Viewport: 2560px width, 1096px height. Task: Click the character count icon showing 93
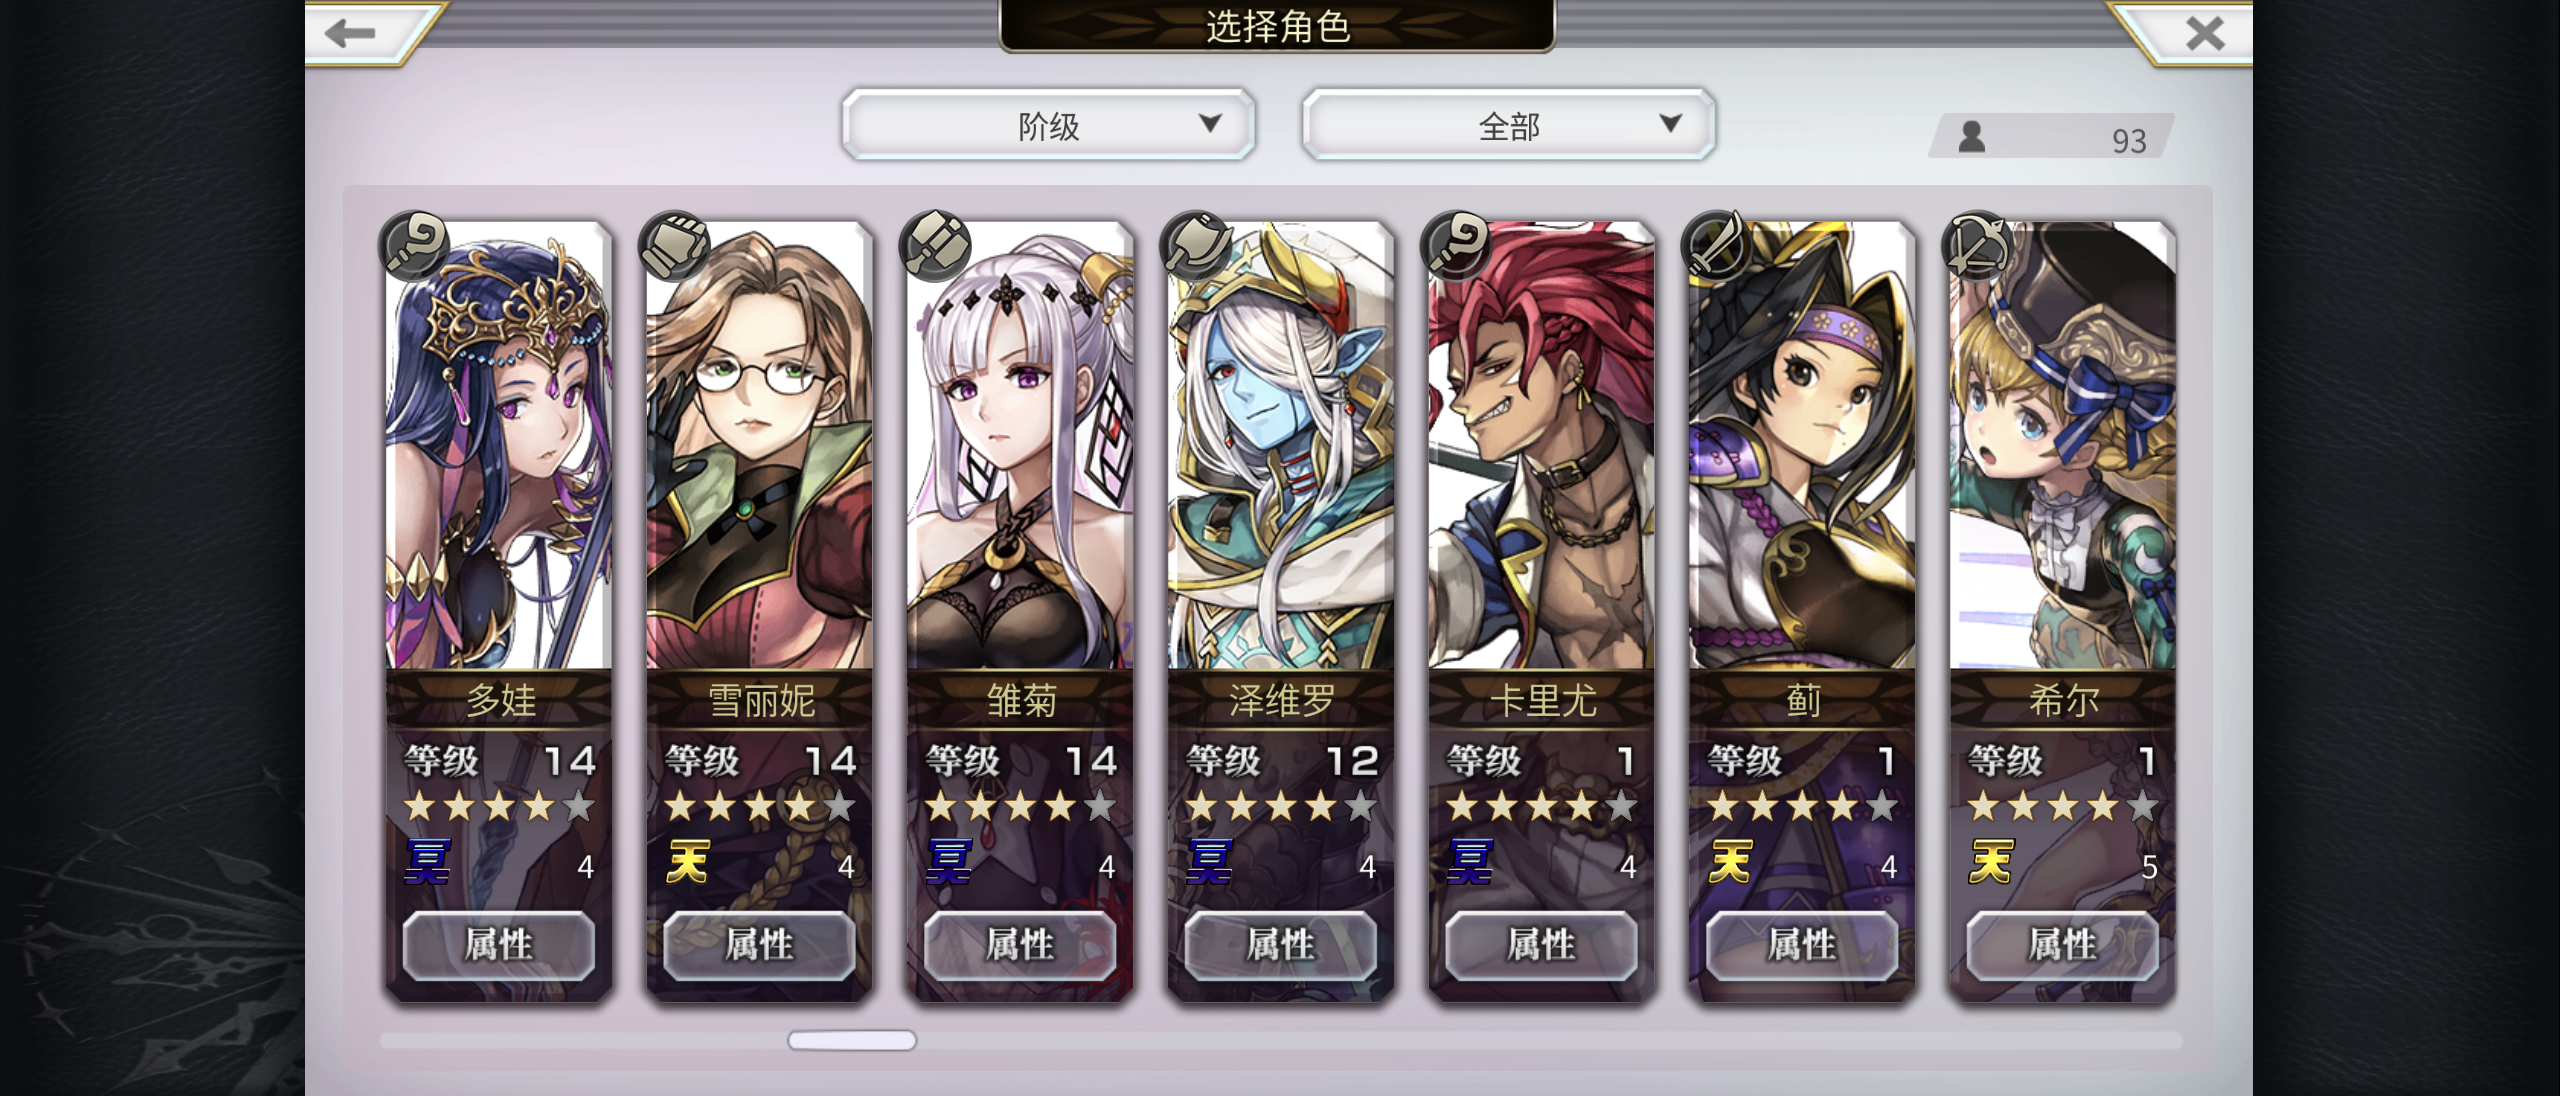tap(1972, 136)
